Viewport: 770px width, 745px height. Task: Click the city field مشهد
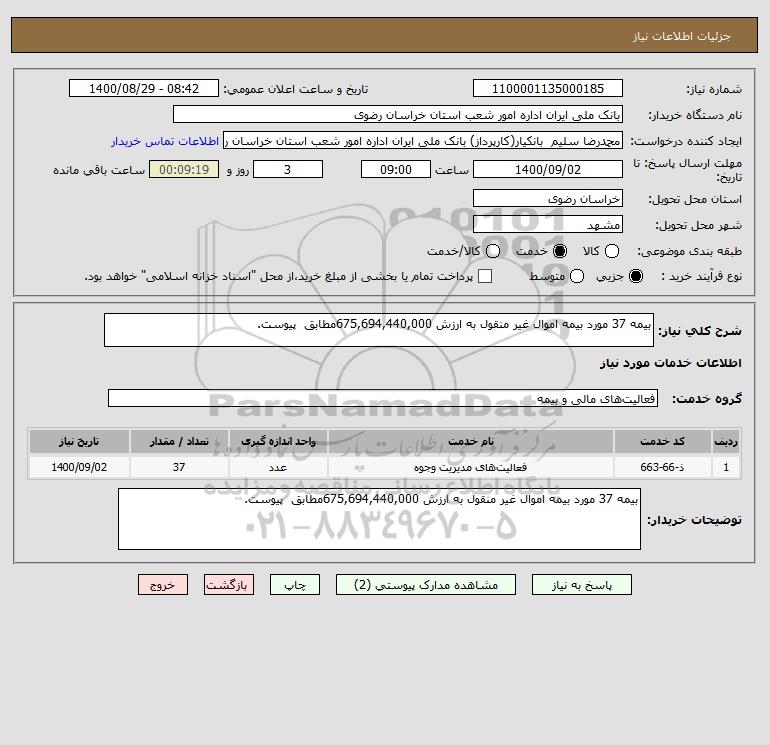548,224
